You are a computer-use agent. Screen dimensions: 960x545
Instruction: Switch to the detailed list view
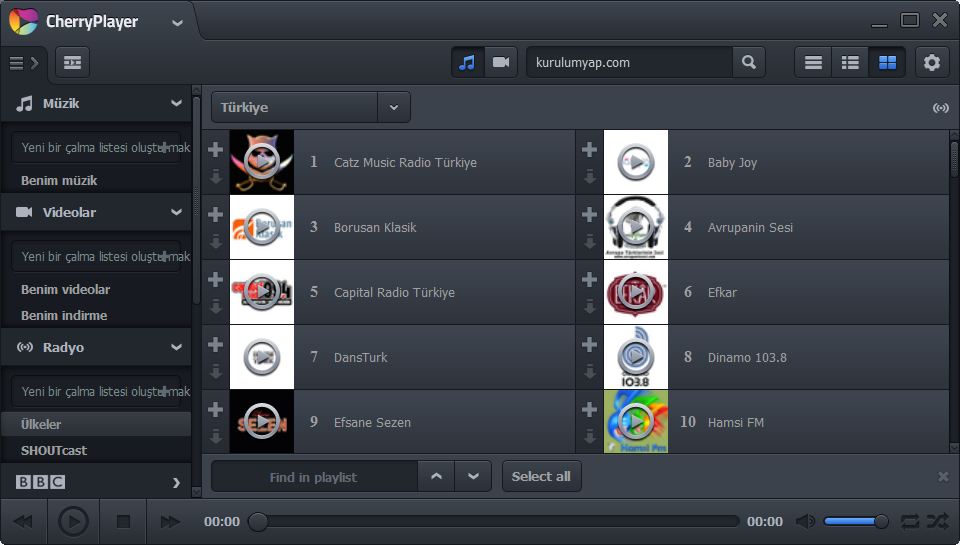[850, 62]
